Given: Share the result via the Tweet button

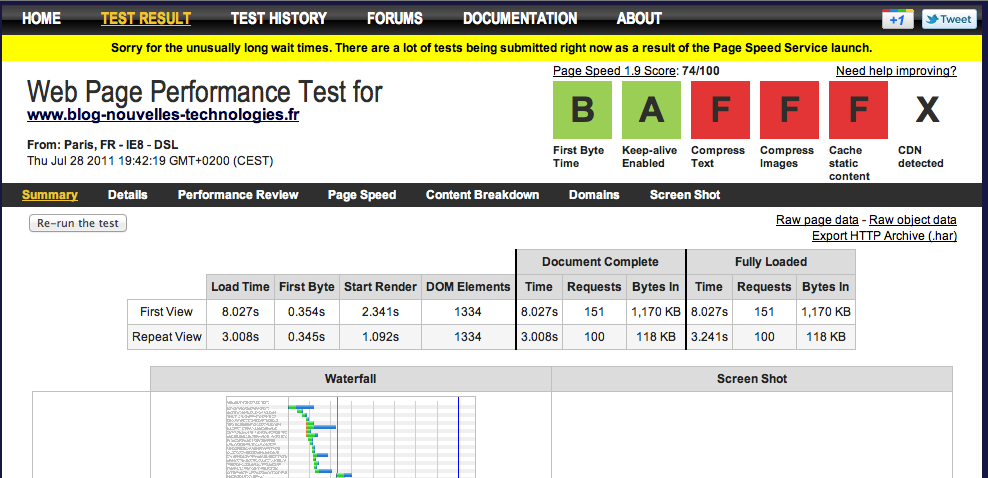Looking at the screenshot, I should pyautogui.click(x=948, y=19).
